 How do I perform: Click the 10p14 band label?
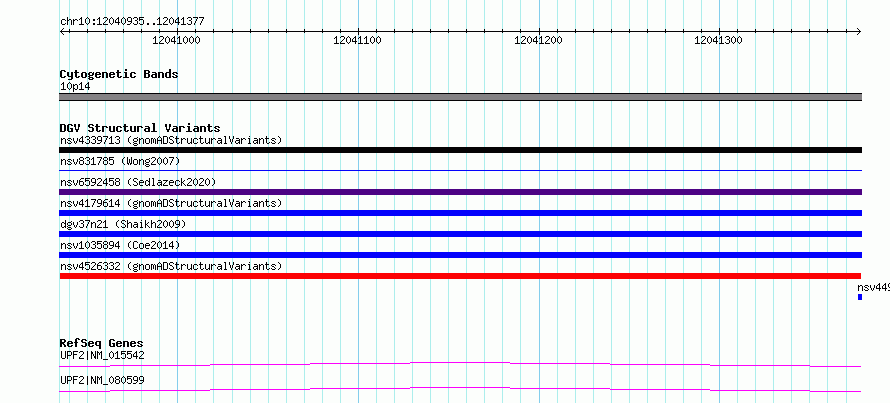click(x=75, y=87)
